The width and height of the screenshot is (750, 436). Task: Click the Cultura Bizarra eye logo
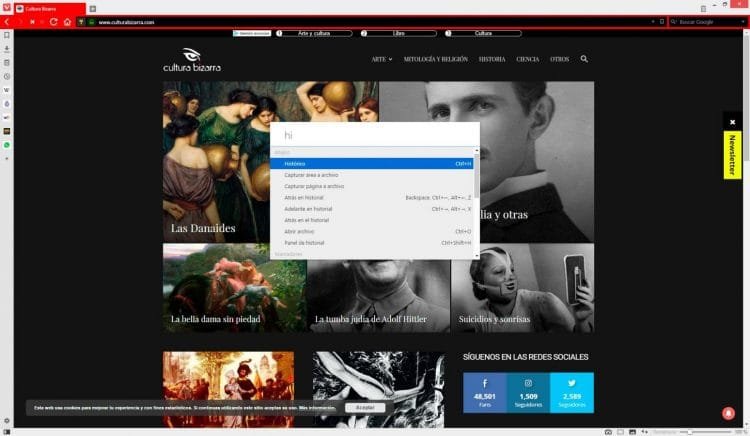pyautogui.click(x=192, y=60)
